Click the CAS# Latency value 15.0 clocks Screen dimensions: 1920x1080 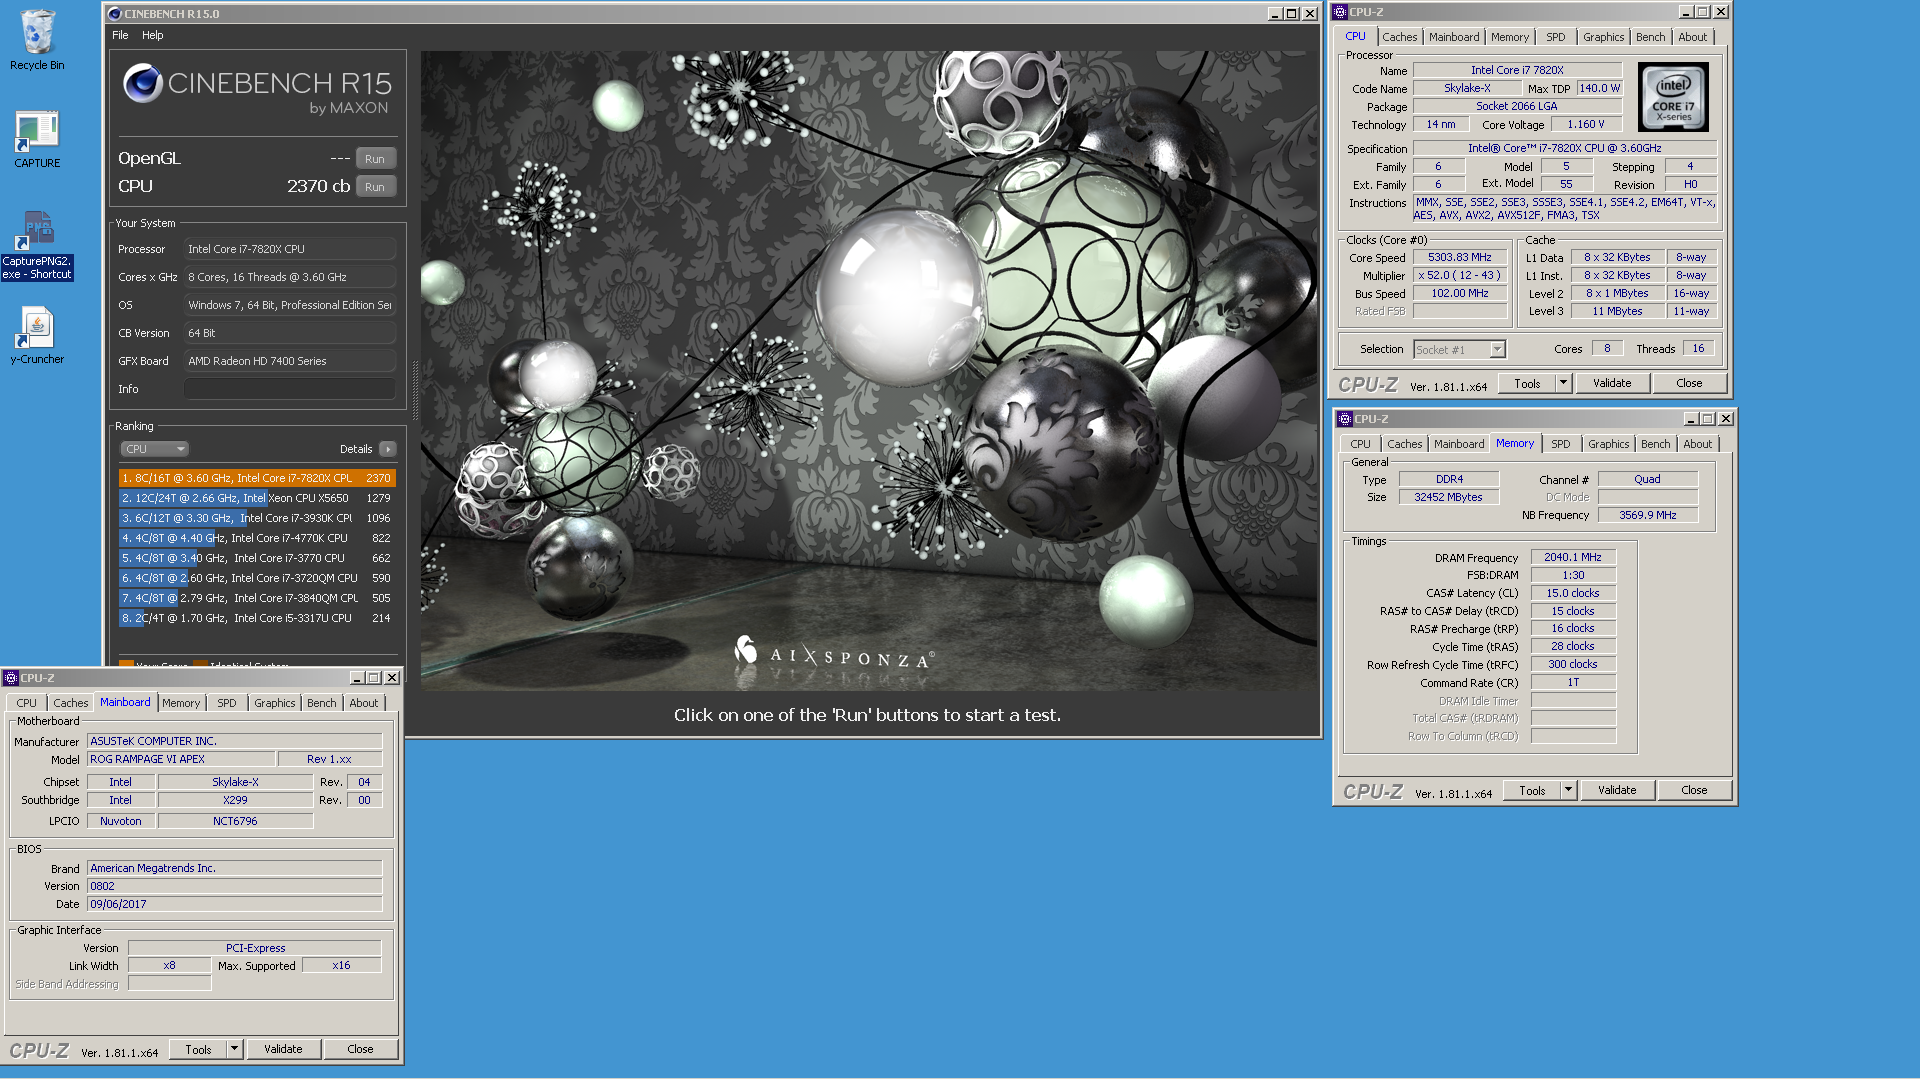click(x=1573, y=593)
